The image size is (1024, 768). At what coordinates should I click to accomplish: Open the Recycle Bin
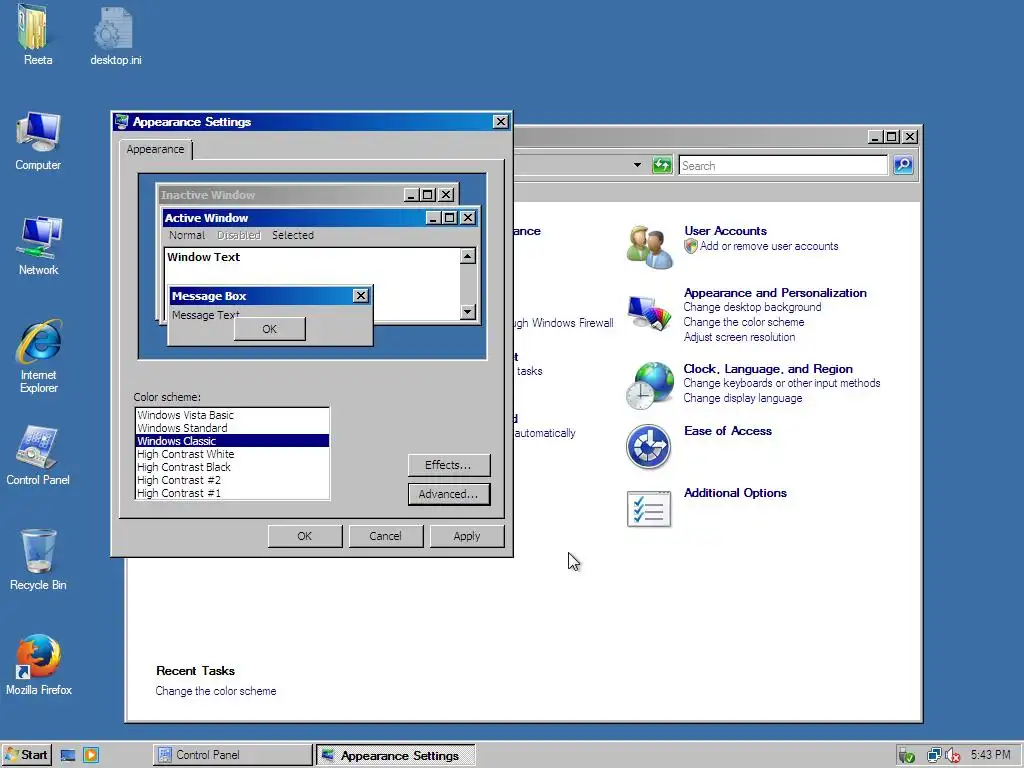coord(38,552)
